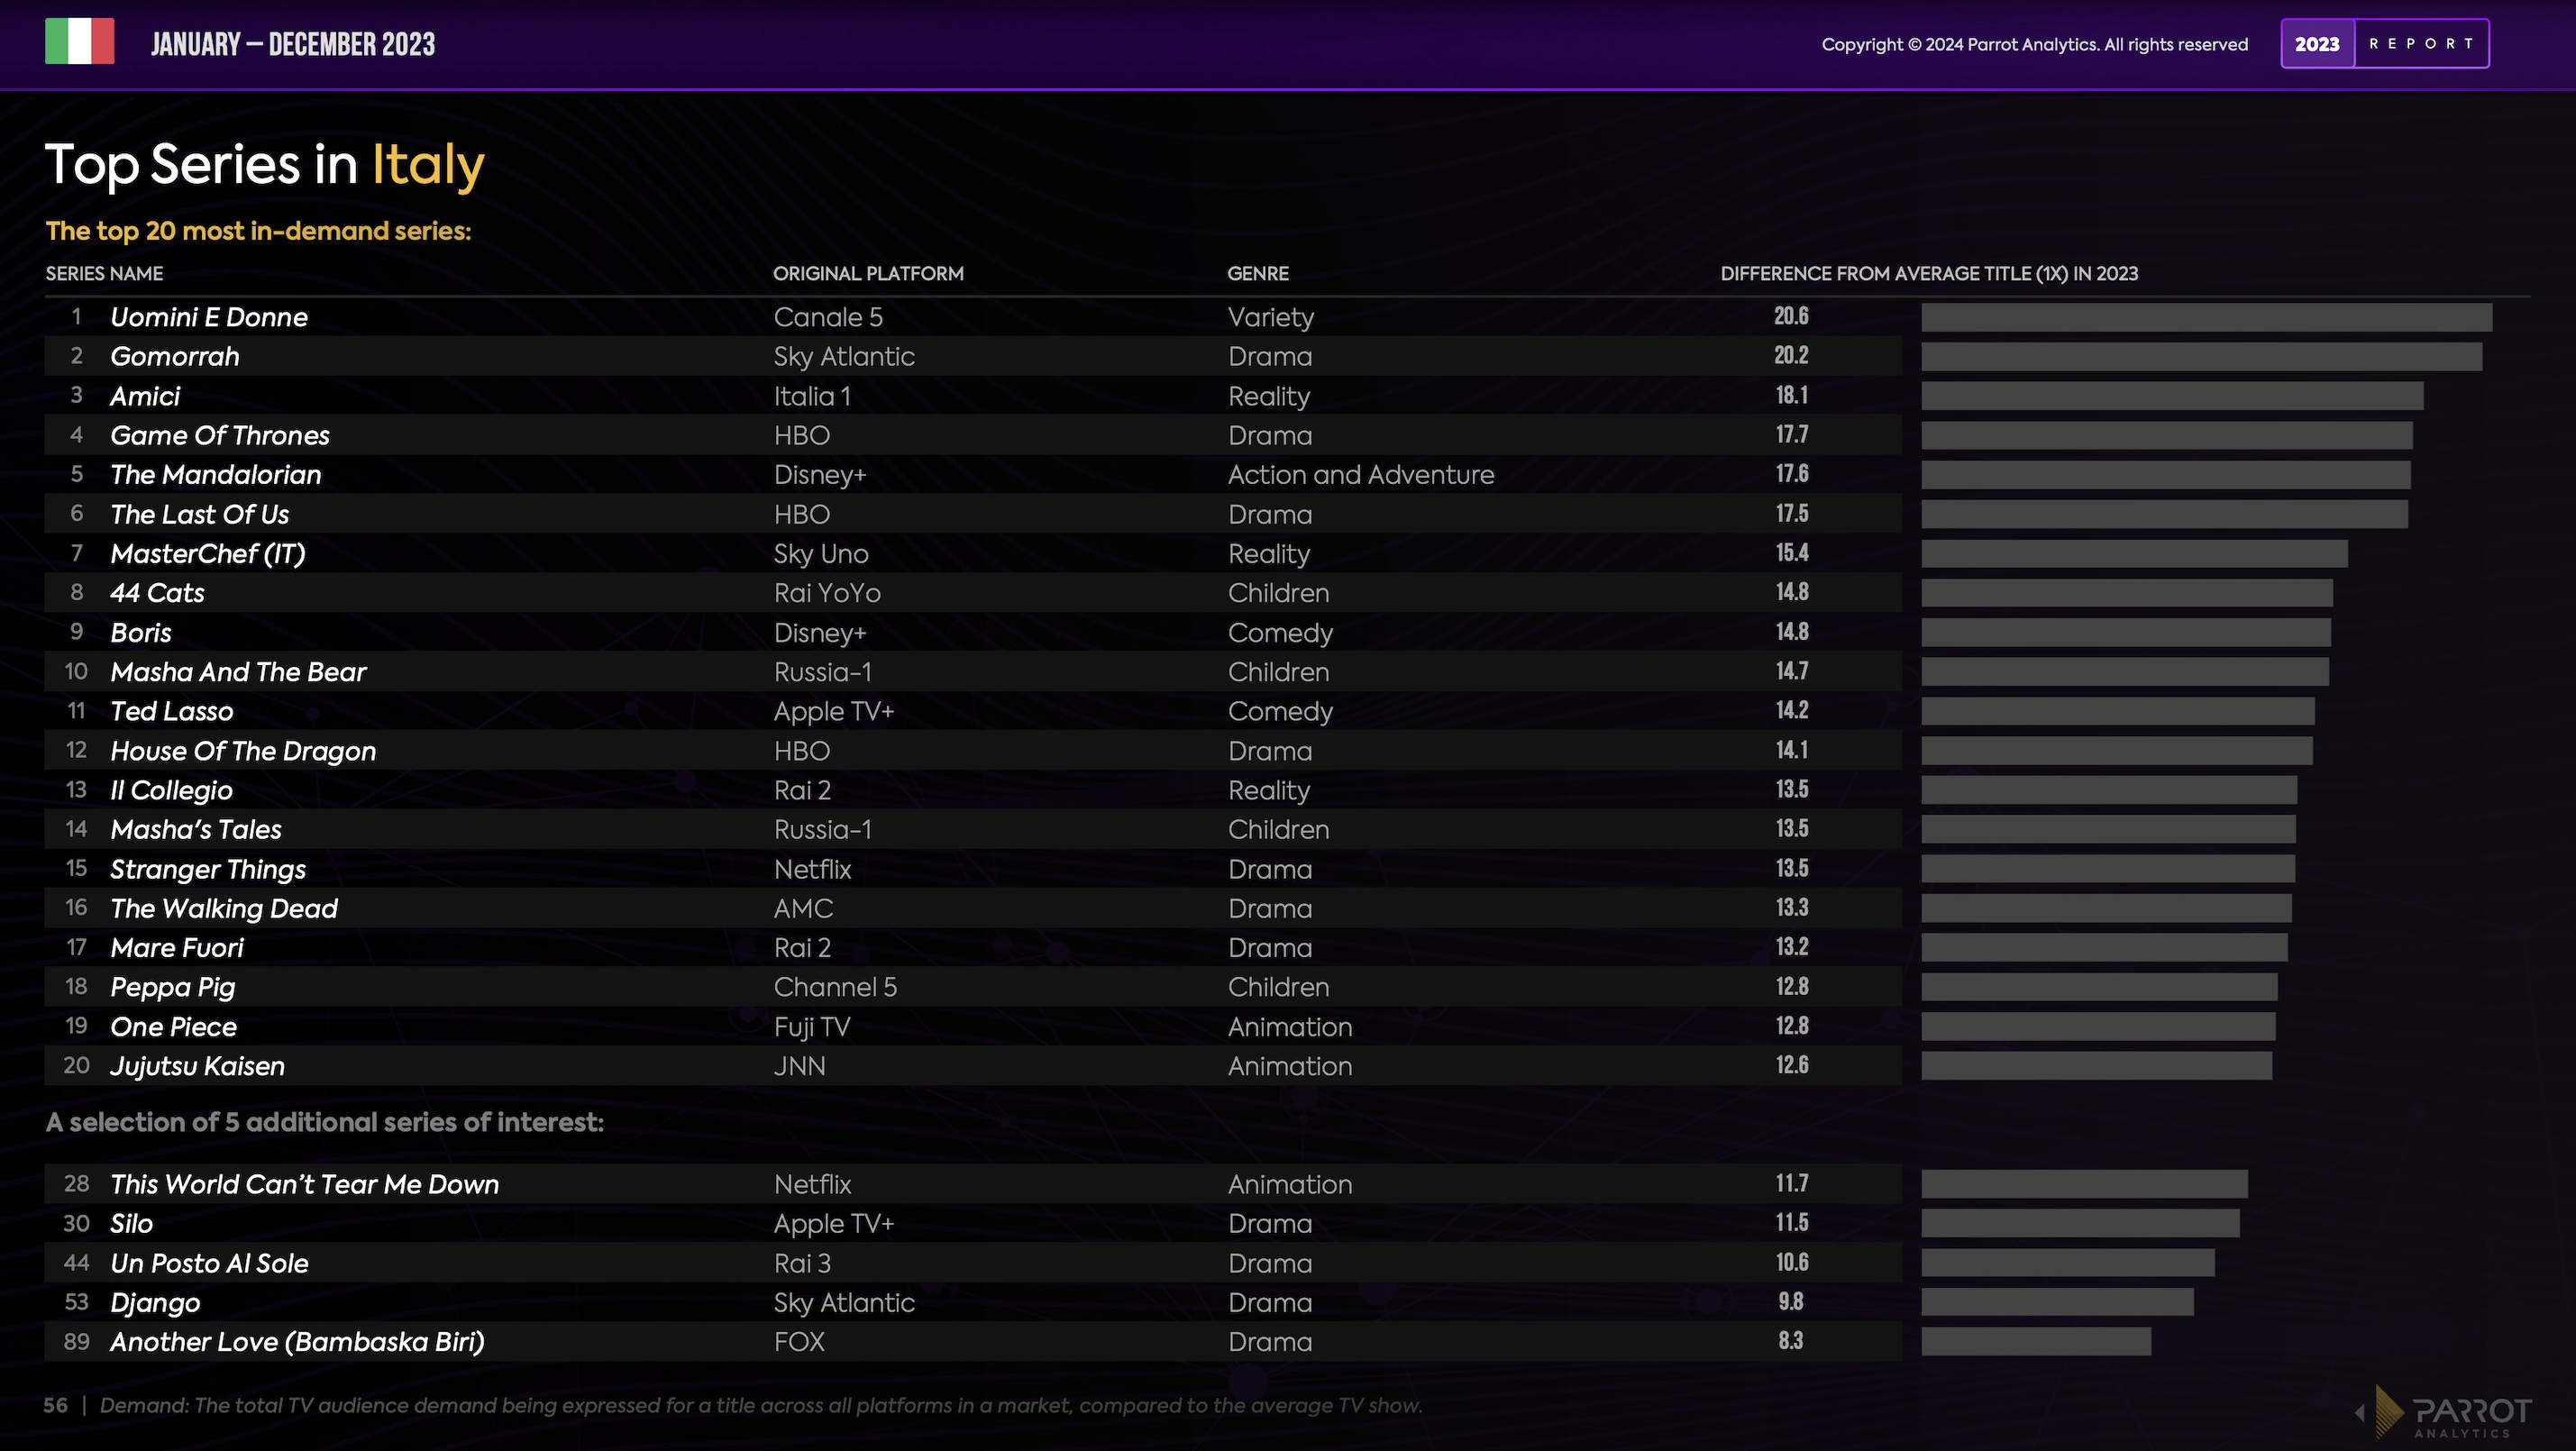Click the 15.4 demand value
The height and width of the screenshot is (1451, 2576).
point(1791,552)
